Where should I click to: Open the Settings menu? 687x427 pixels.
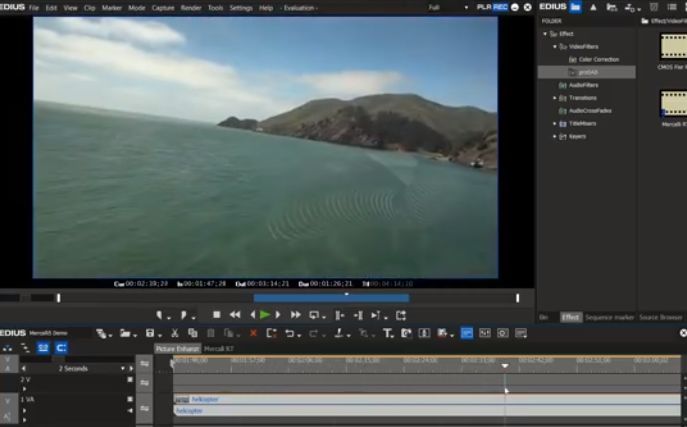pos(241,8)
